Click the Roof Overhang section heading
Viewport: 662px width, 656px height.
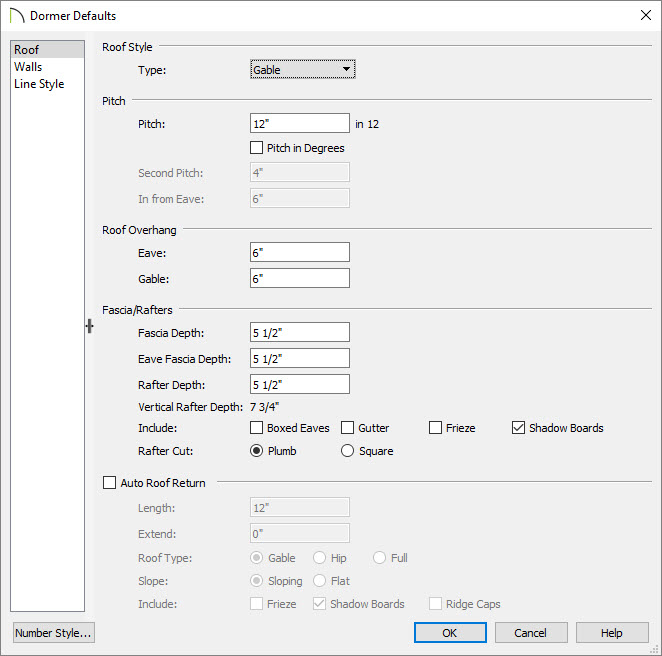click(x=139, y=230)
